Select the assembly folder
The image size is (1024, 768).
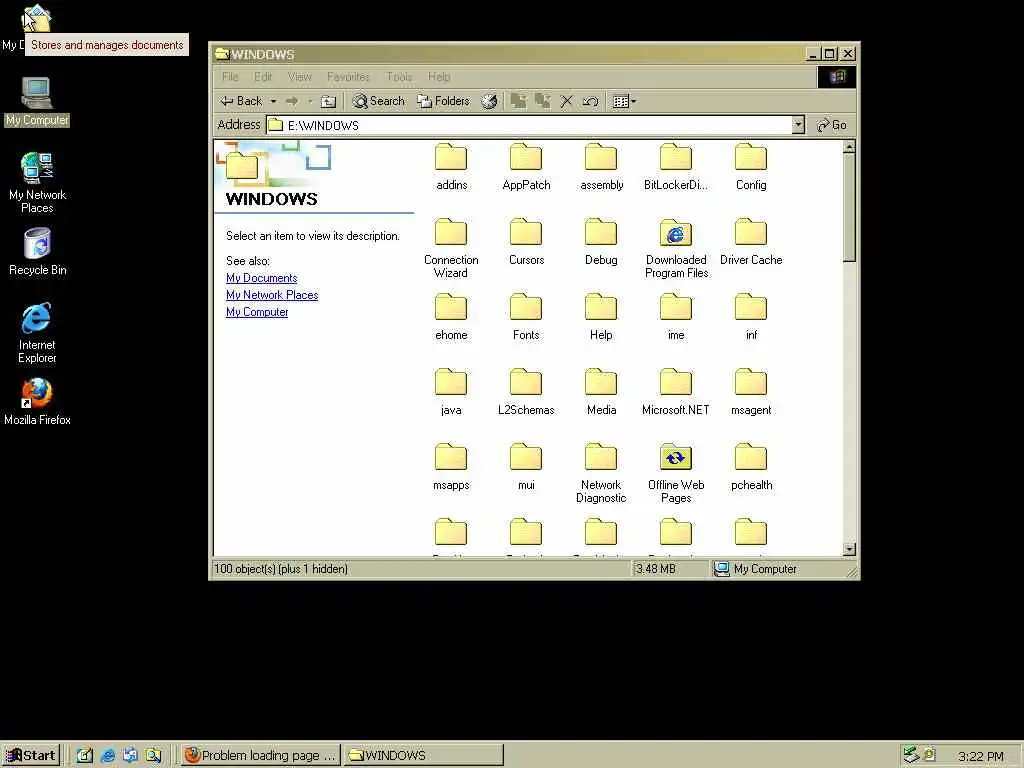(601, 167)
